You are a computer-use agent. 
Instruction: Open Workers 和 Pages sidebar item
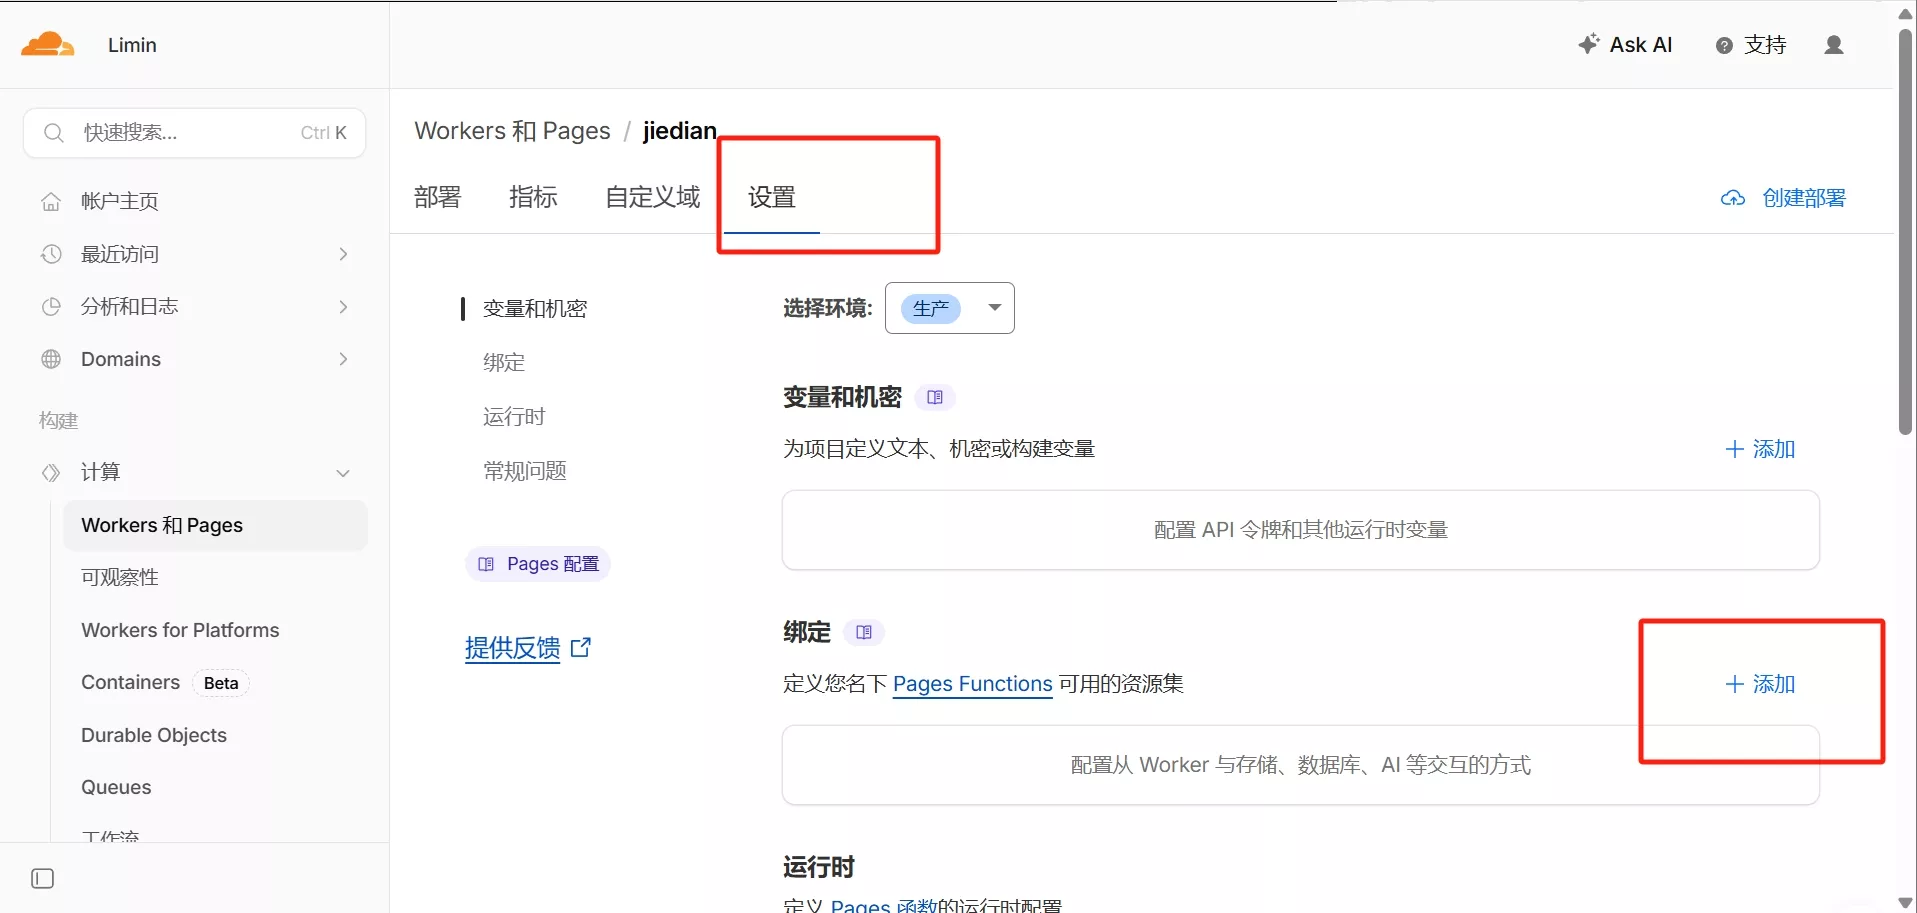(x=215, y=525)
